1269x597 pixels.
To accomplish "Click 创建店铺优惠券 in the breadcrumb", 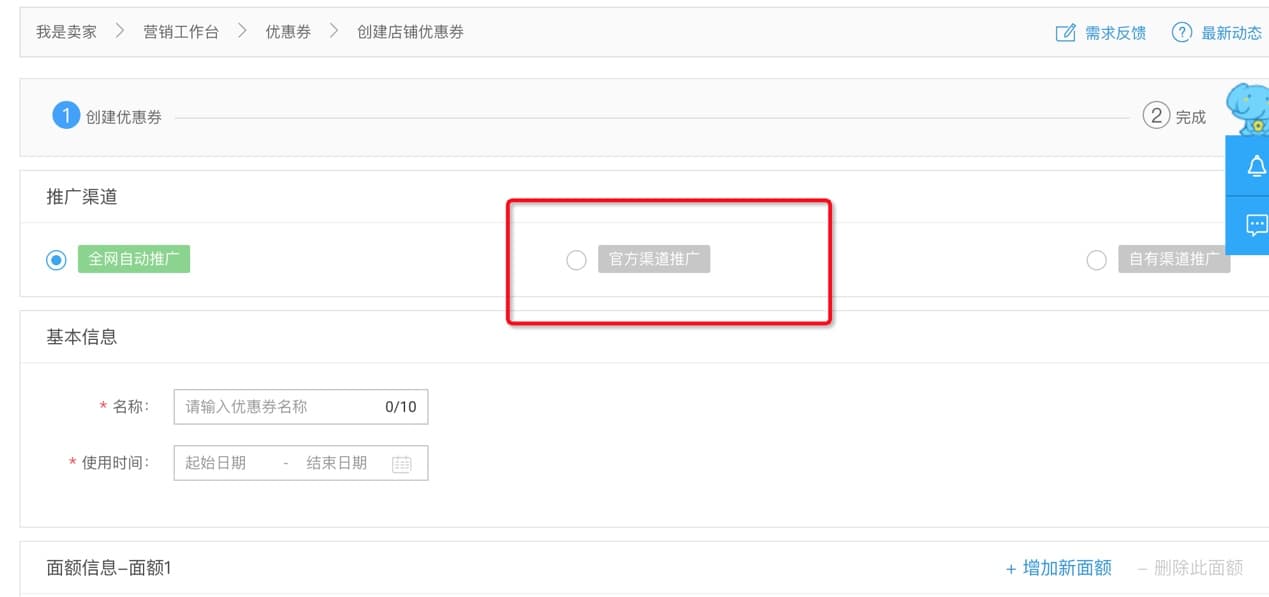I will tap(410, 32).
